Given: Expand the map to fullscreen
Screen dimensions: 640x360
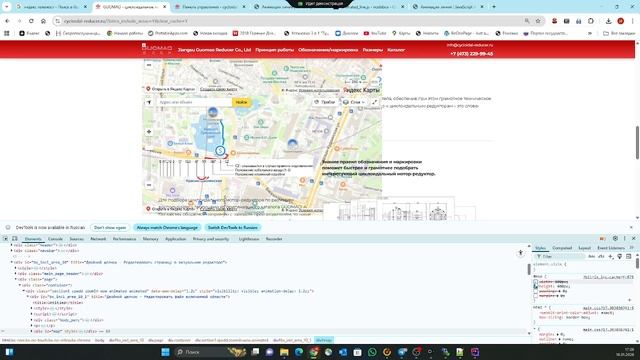Looking at the screenshot, I should pyautogui.click(x=375, y=102).
